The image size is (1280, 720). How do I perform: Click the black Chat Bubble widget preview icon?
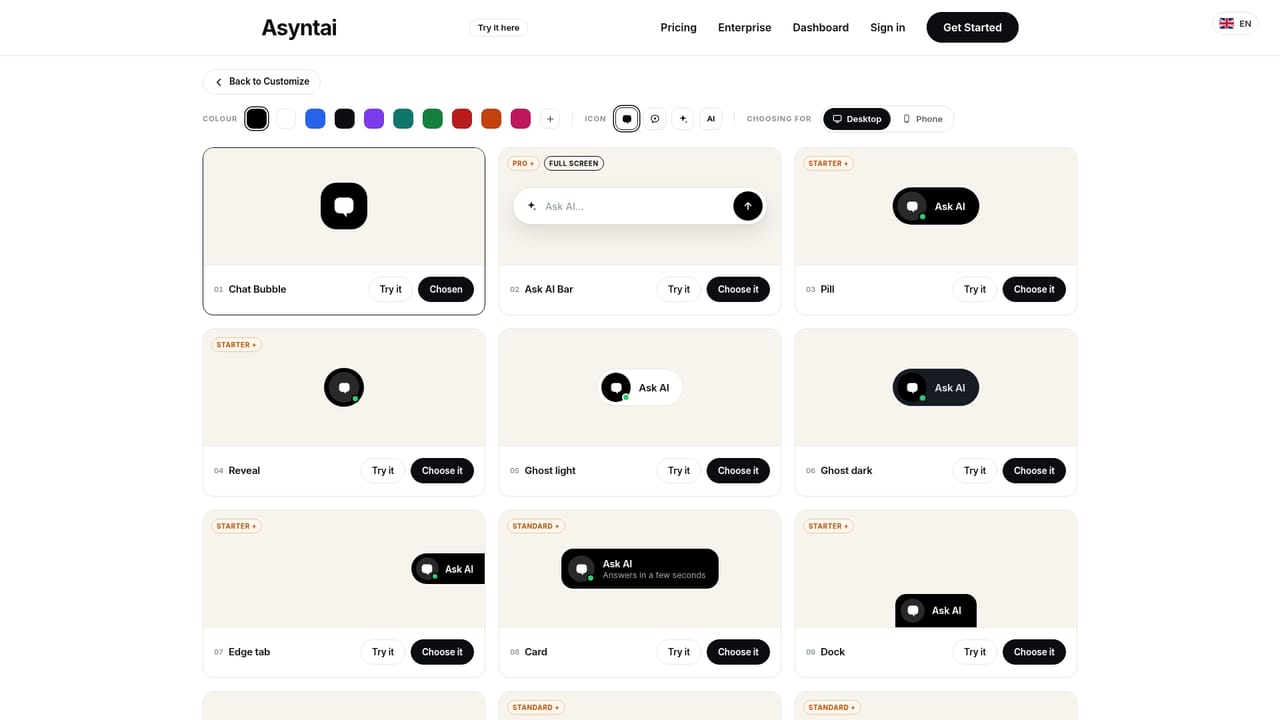point(344,206)
